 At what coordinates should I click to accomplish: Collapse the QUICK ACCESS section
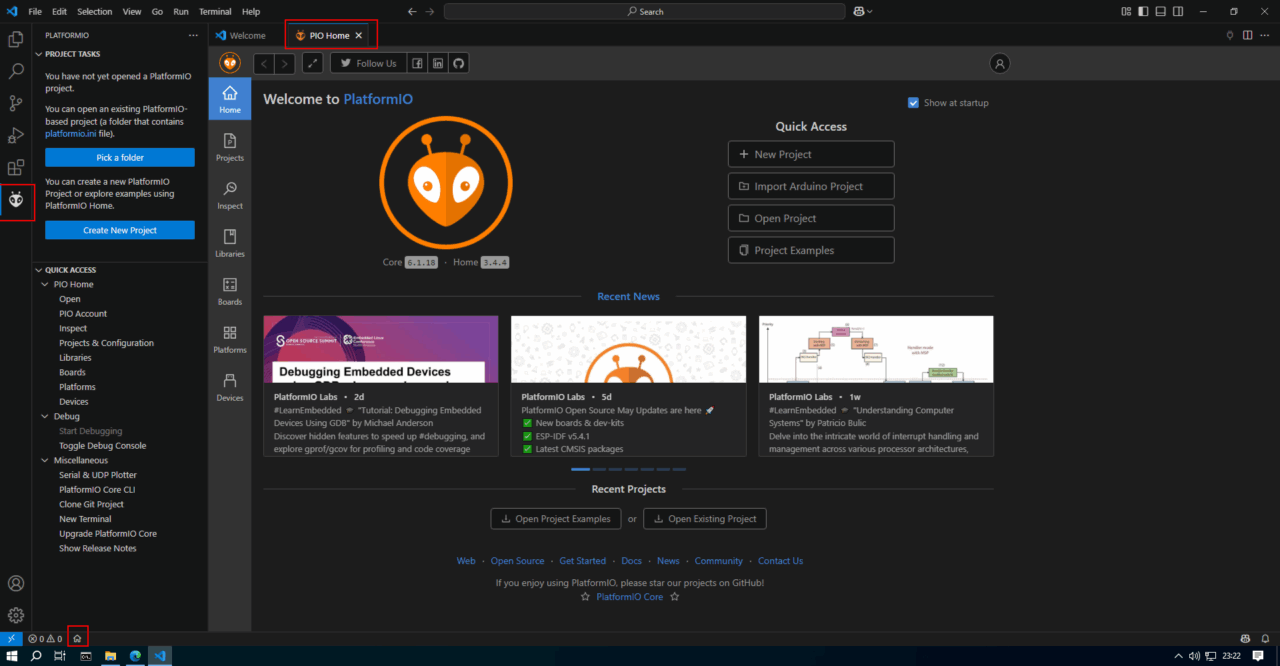pyautogui.click(x=39, y=270)
